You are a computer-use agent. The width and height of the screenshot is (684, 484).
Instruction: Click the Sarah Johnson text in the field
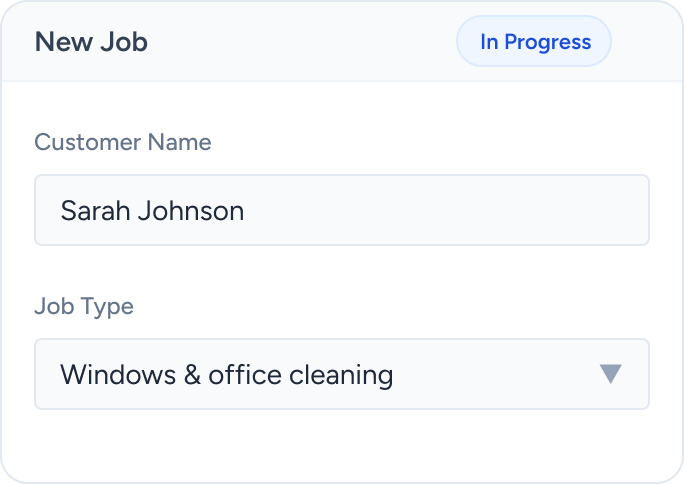point(152,211)
